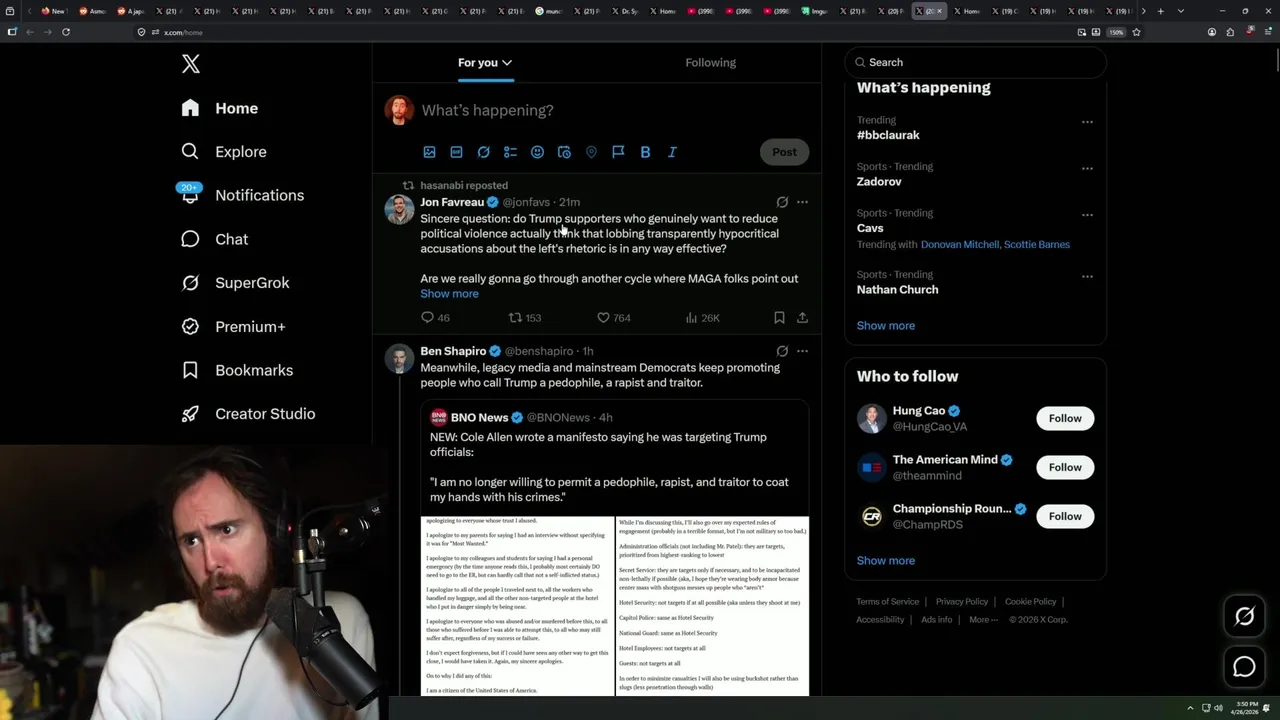Bookmark Jon Favreau's post

[779, 318]
